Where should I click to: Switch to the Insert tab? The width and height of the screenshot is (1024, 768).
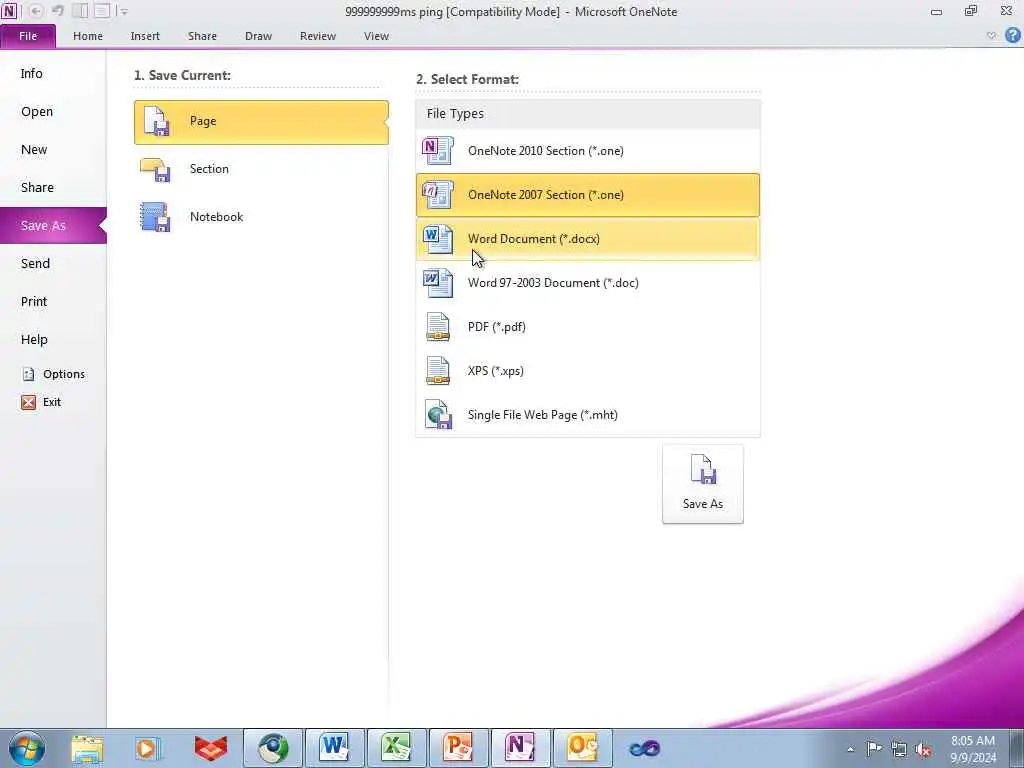tap(145, 36)
